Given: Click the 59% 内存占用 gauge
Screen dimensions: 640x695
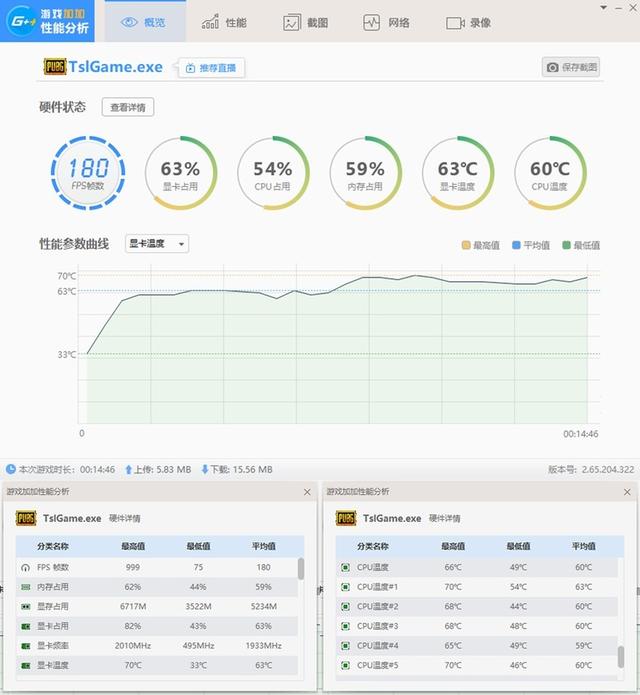Looking at the screenshot, I should (x=365, y=173).
